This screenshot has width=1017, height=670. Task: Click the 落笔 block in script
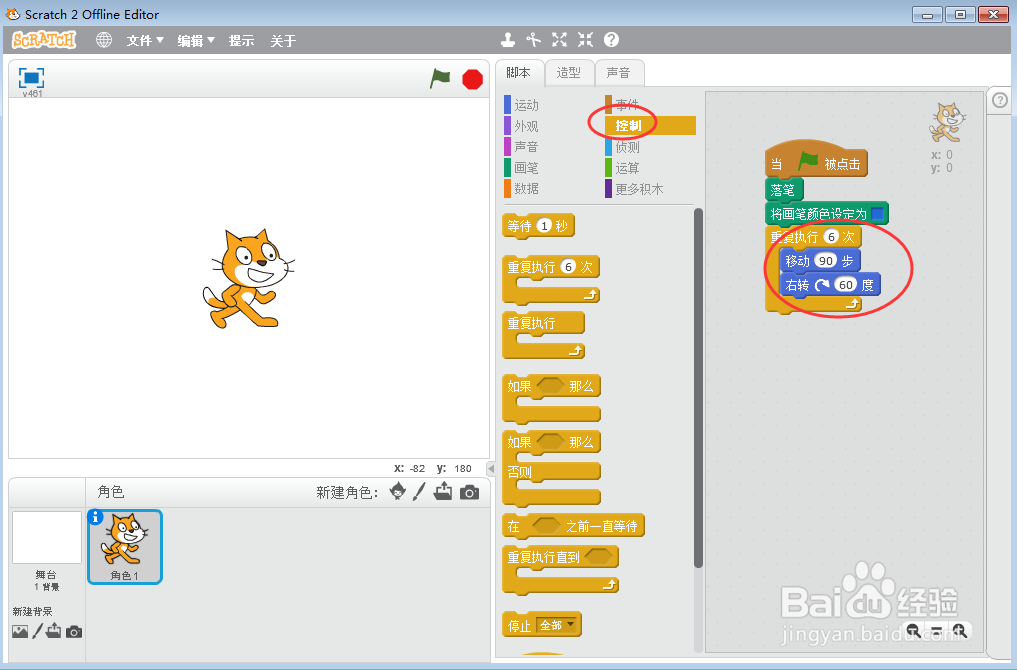point(784,189)
